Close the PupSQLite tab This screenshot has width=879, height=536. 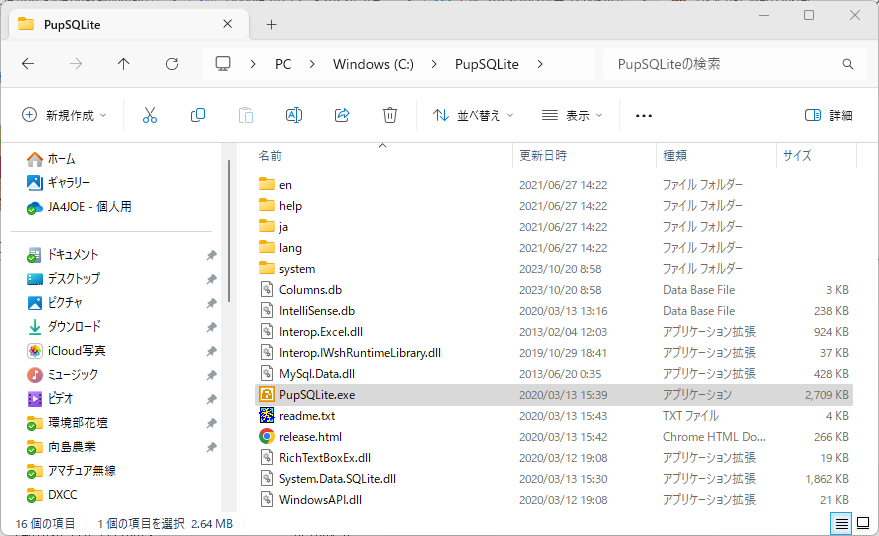tap(228, 24)
